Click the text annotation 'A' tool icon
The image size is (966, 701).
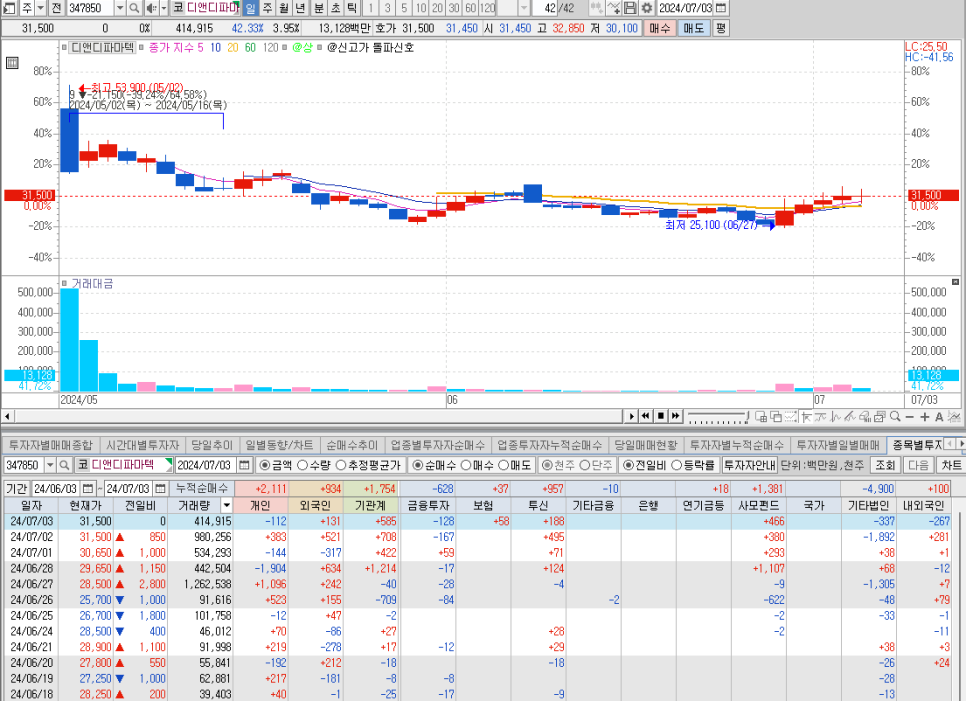click(939, 417)
